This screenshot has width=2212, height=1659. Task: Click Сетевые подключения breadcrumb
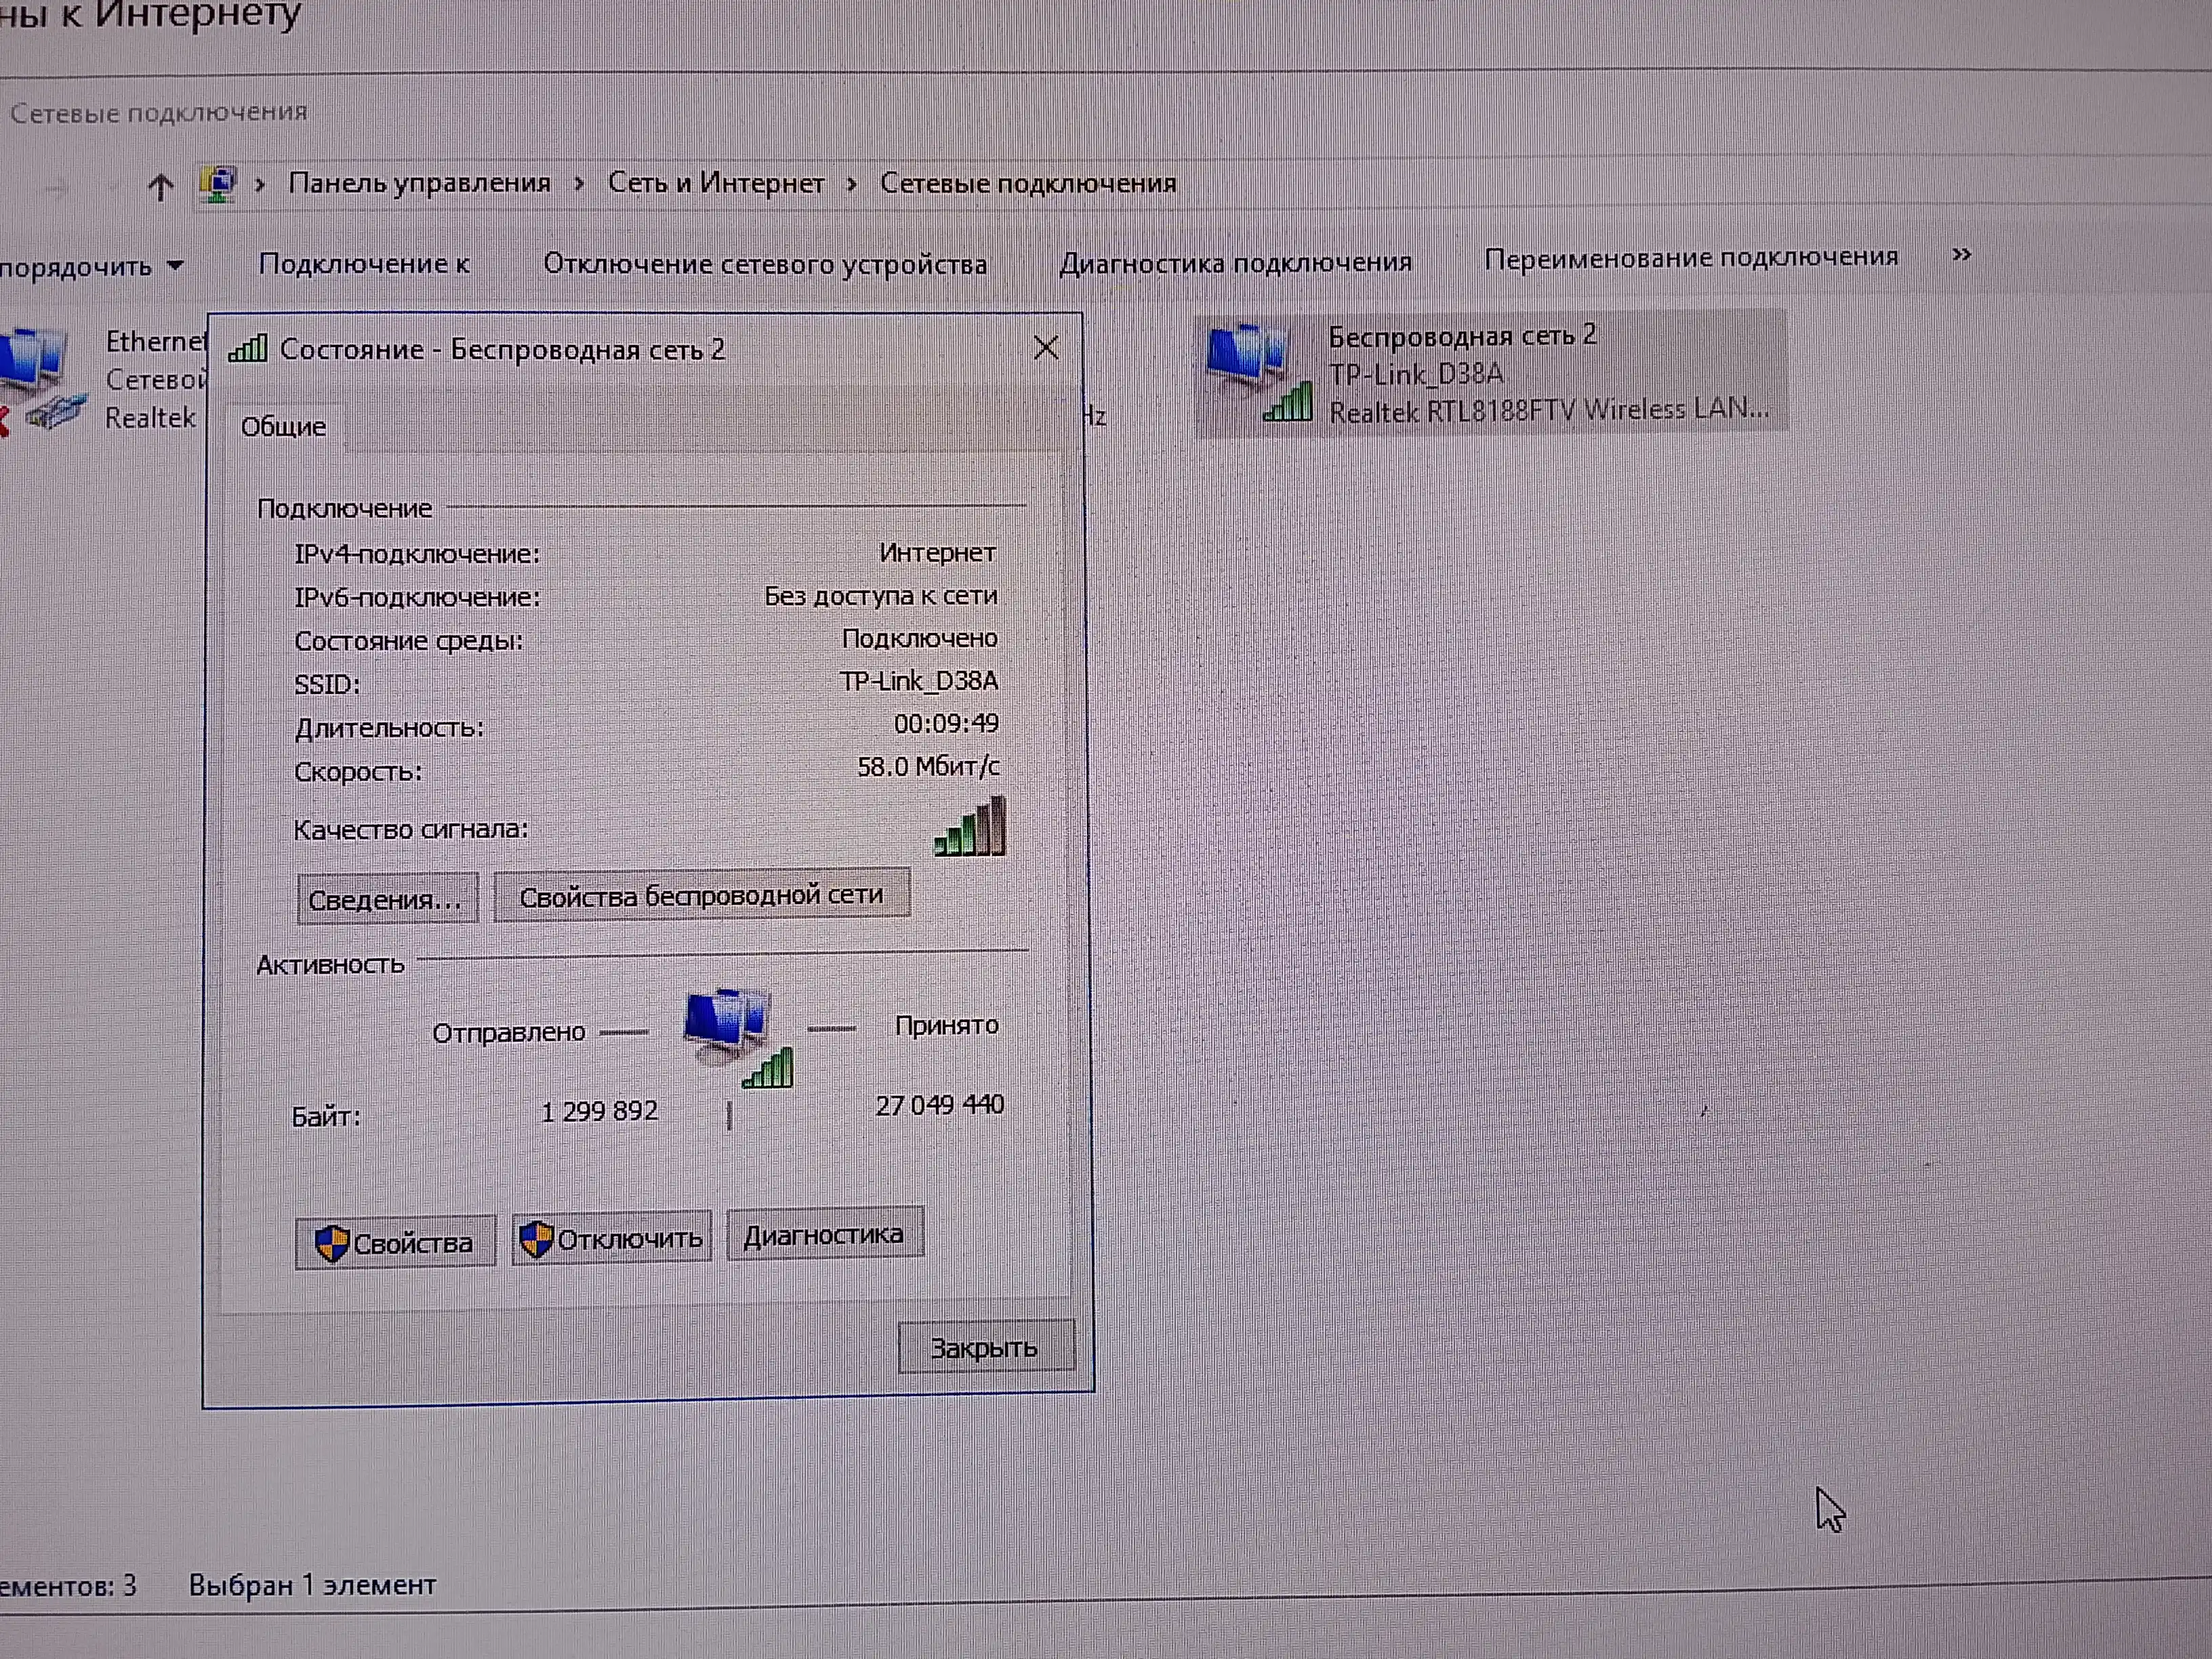[1028, 183]
